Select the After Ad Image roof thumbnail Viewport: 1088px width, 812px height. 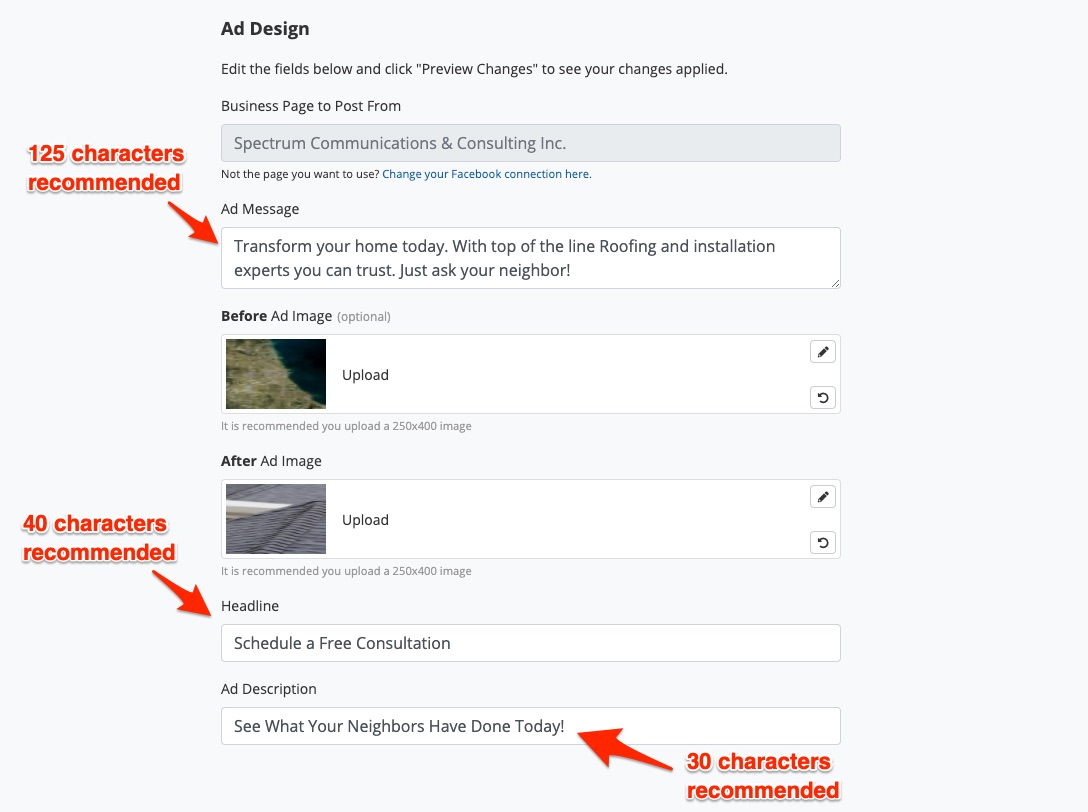276,519
